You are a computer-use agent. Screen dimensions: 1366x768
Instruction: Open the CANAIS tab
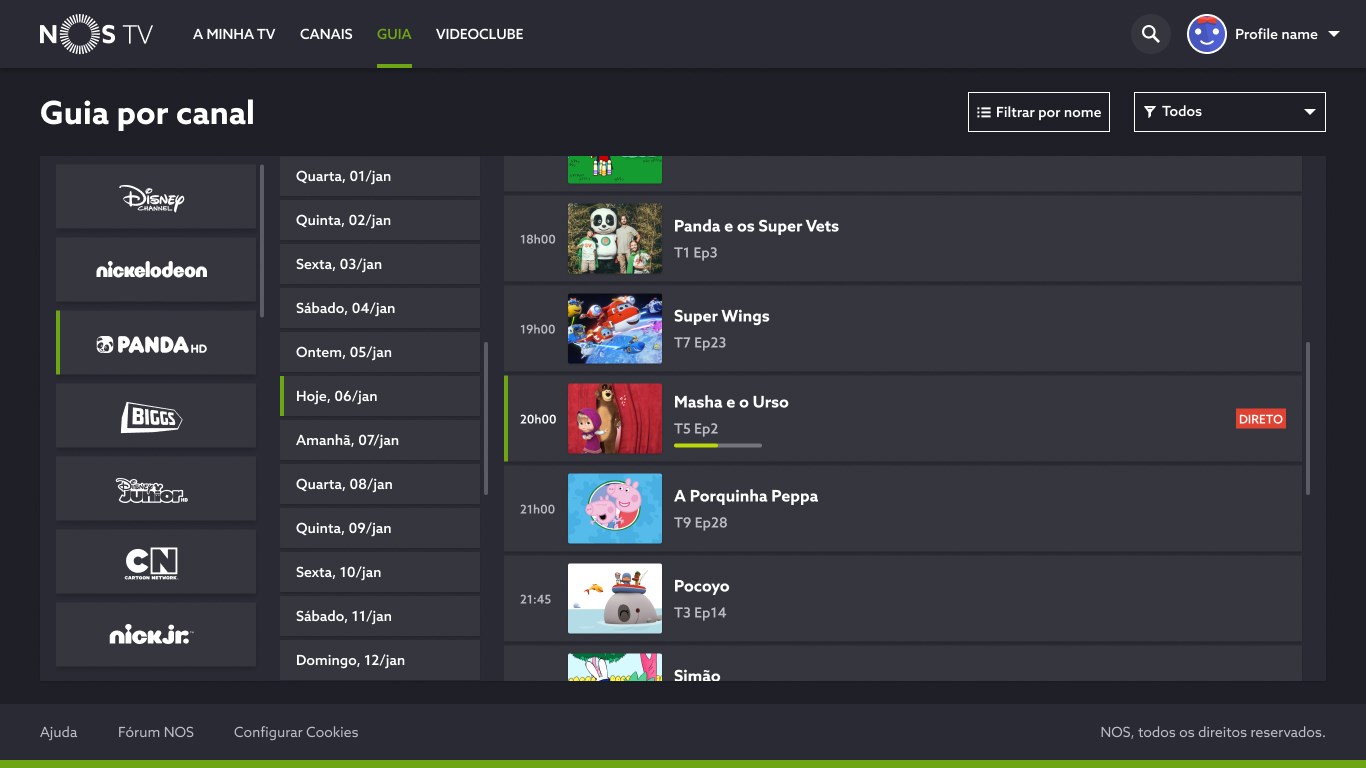click(326, 34)
